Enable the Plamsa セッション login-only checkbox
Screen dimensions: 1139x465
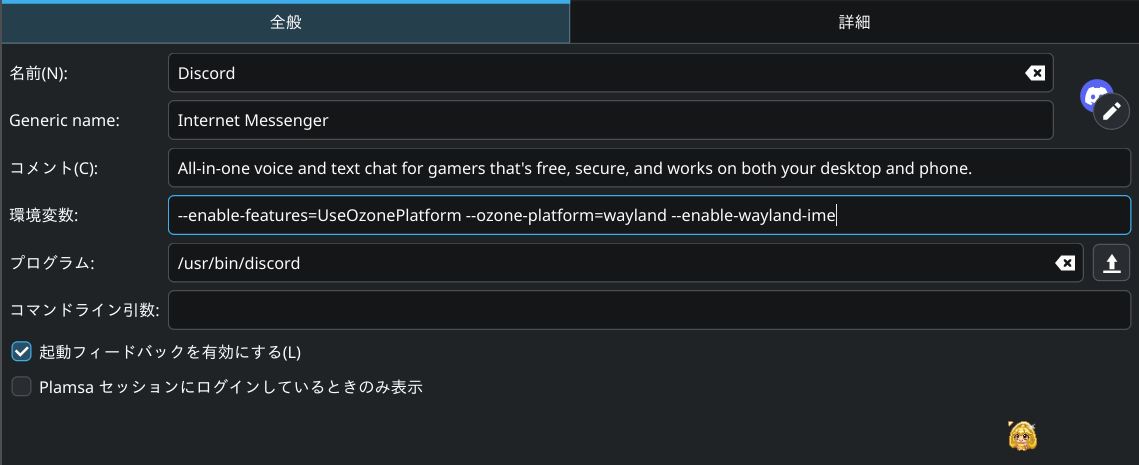point(22,387)
